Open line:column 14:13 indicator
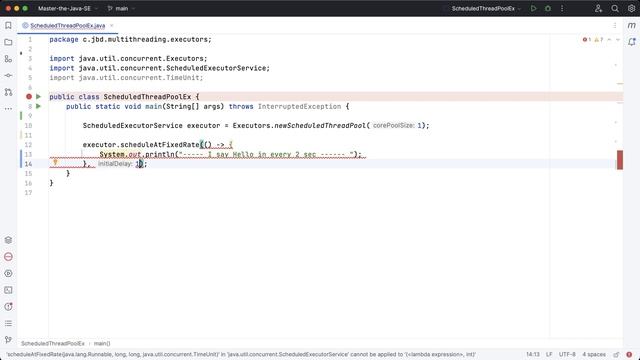The width and height of the screenshot is (640, 360). point(533,354)
